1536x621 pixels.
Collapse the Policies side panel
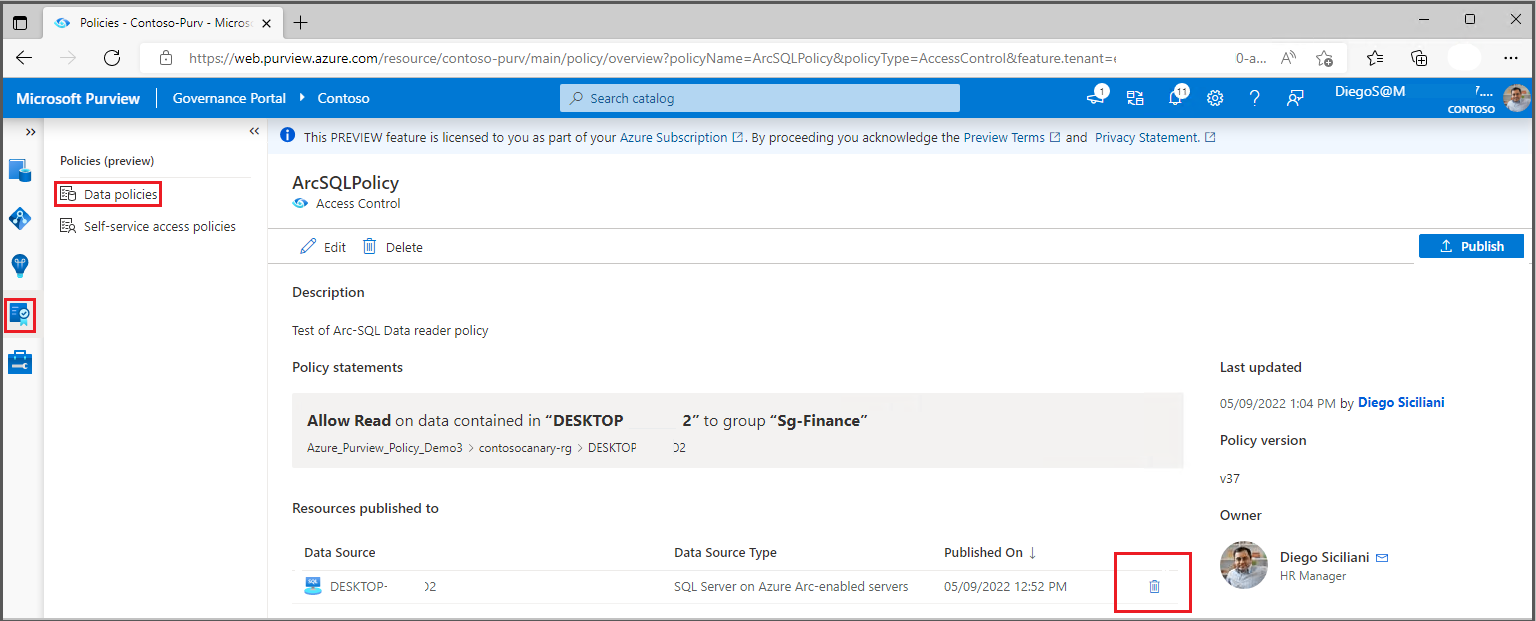click(254, 131)
